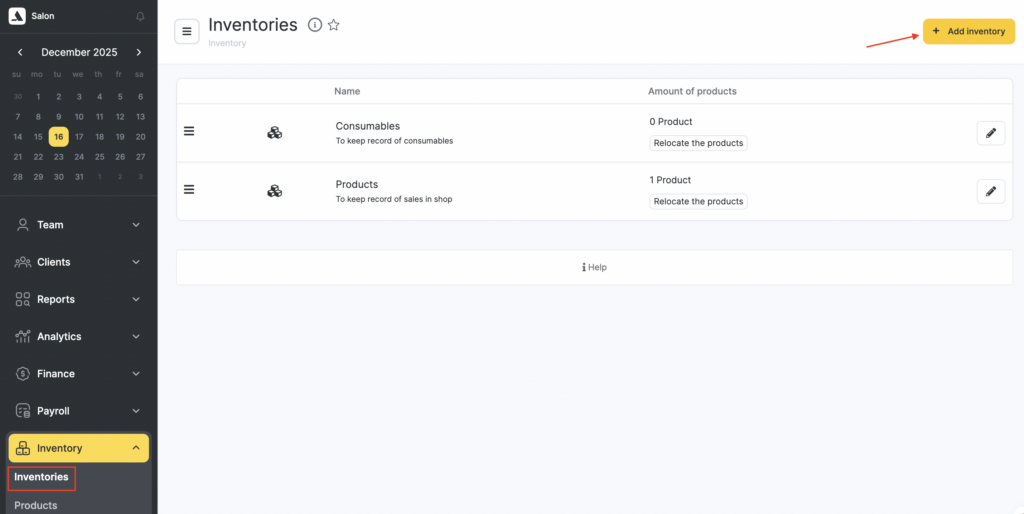
Task: Relocate the products for Consumables
Action: click(698, 143)
